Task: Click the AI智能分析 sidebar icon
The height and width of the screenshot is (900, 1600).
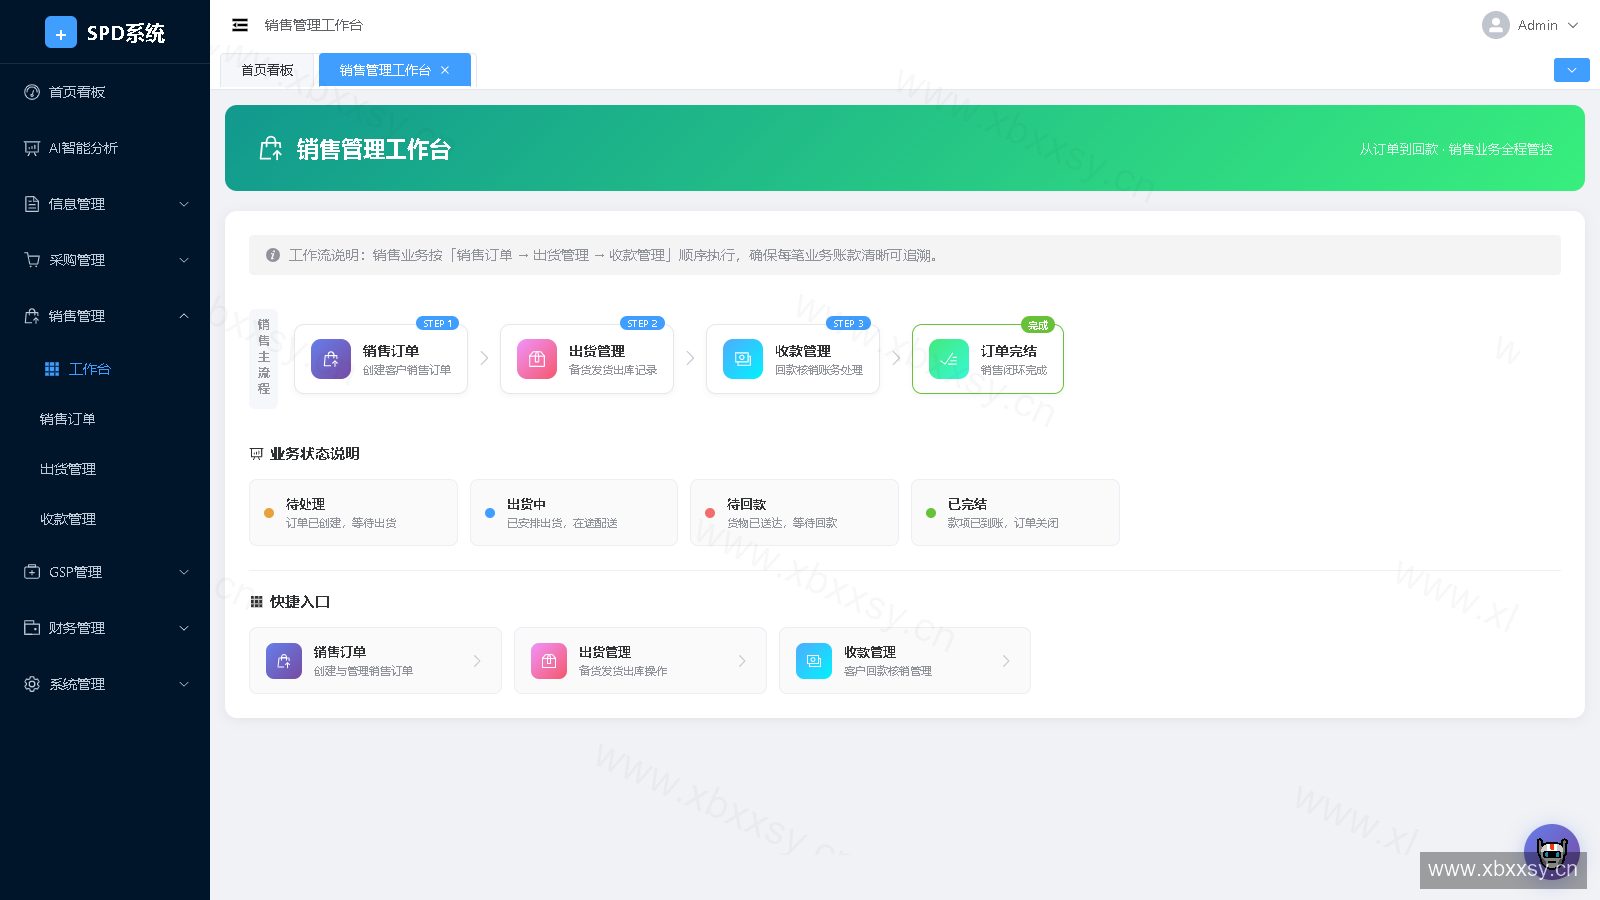Action: (32, 148)
